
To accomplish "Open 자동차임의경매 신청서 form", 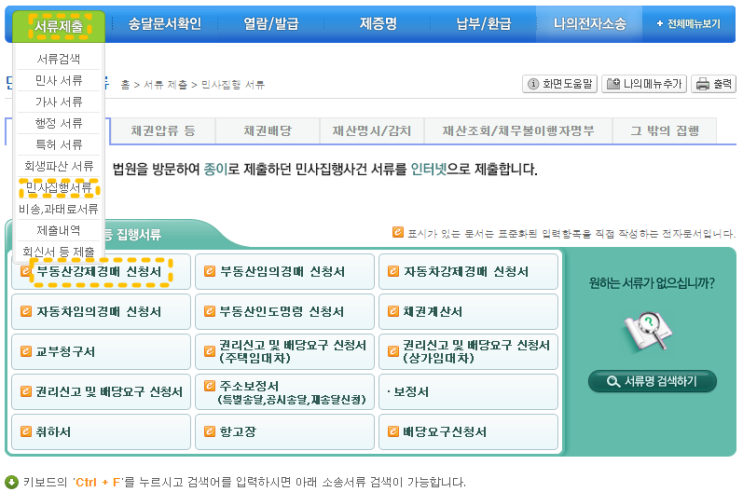I will [x=101, y=311].
